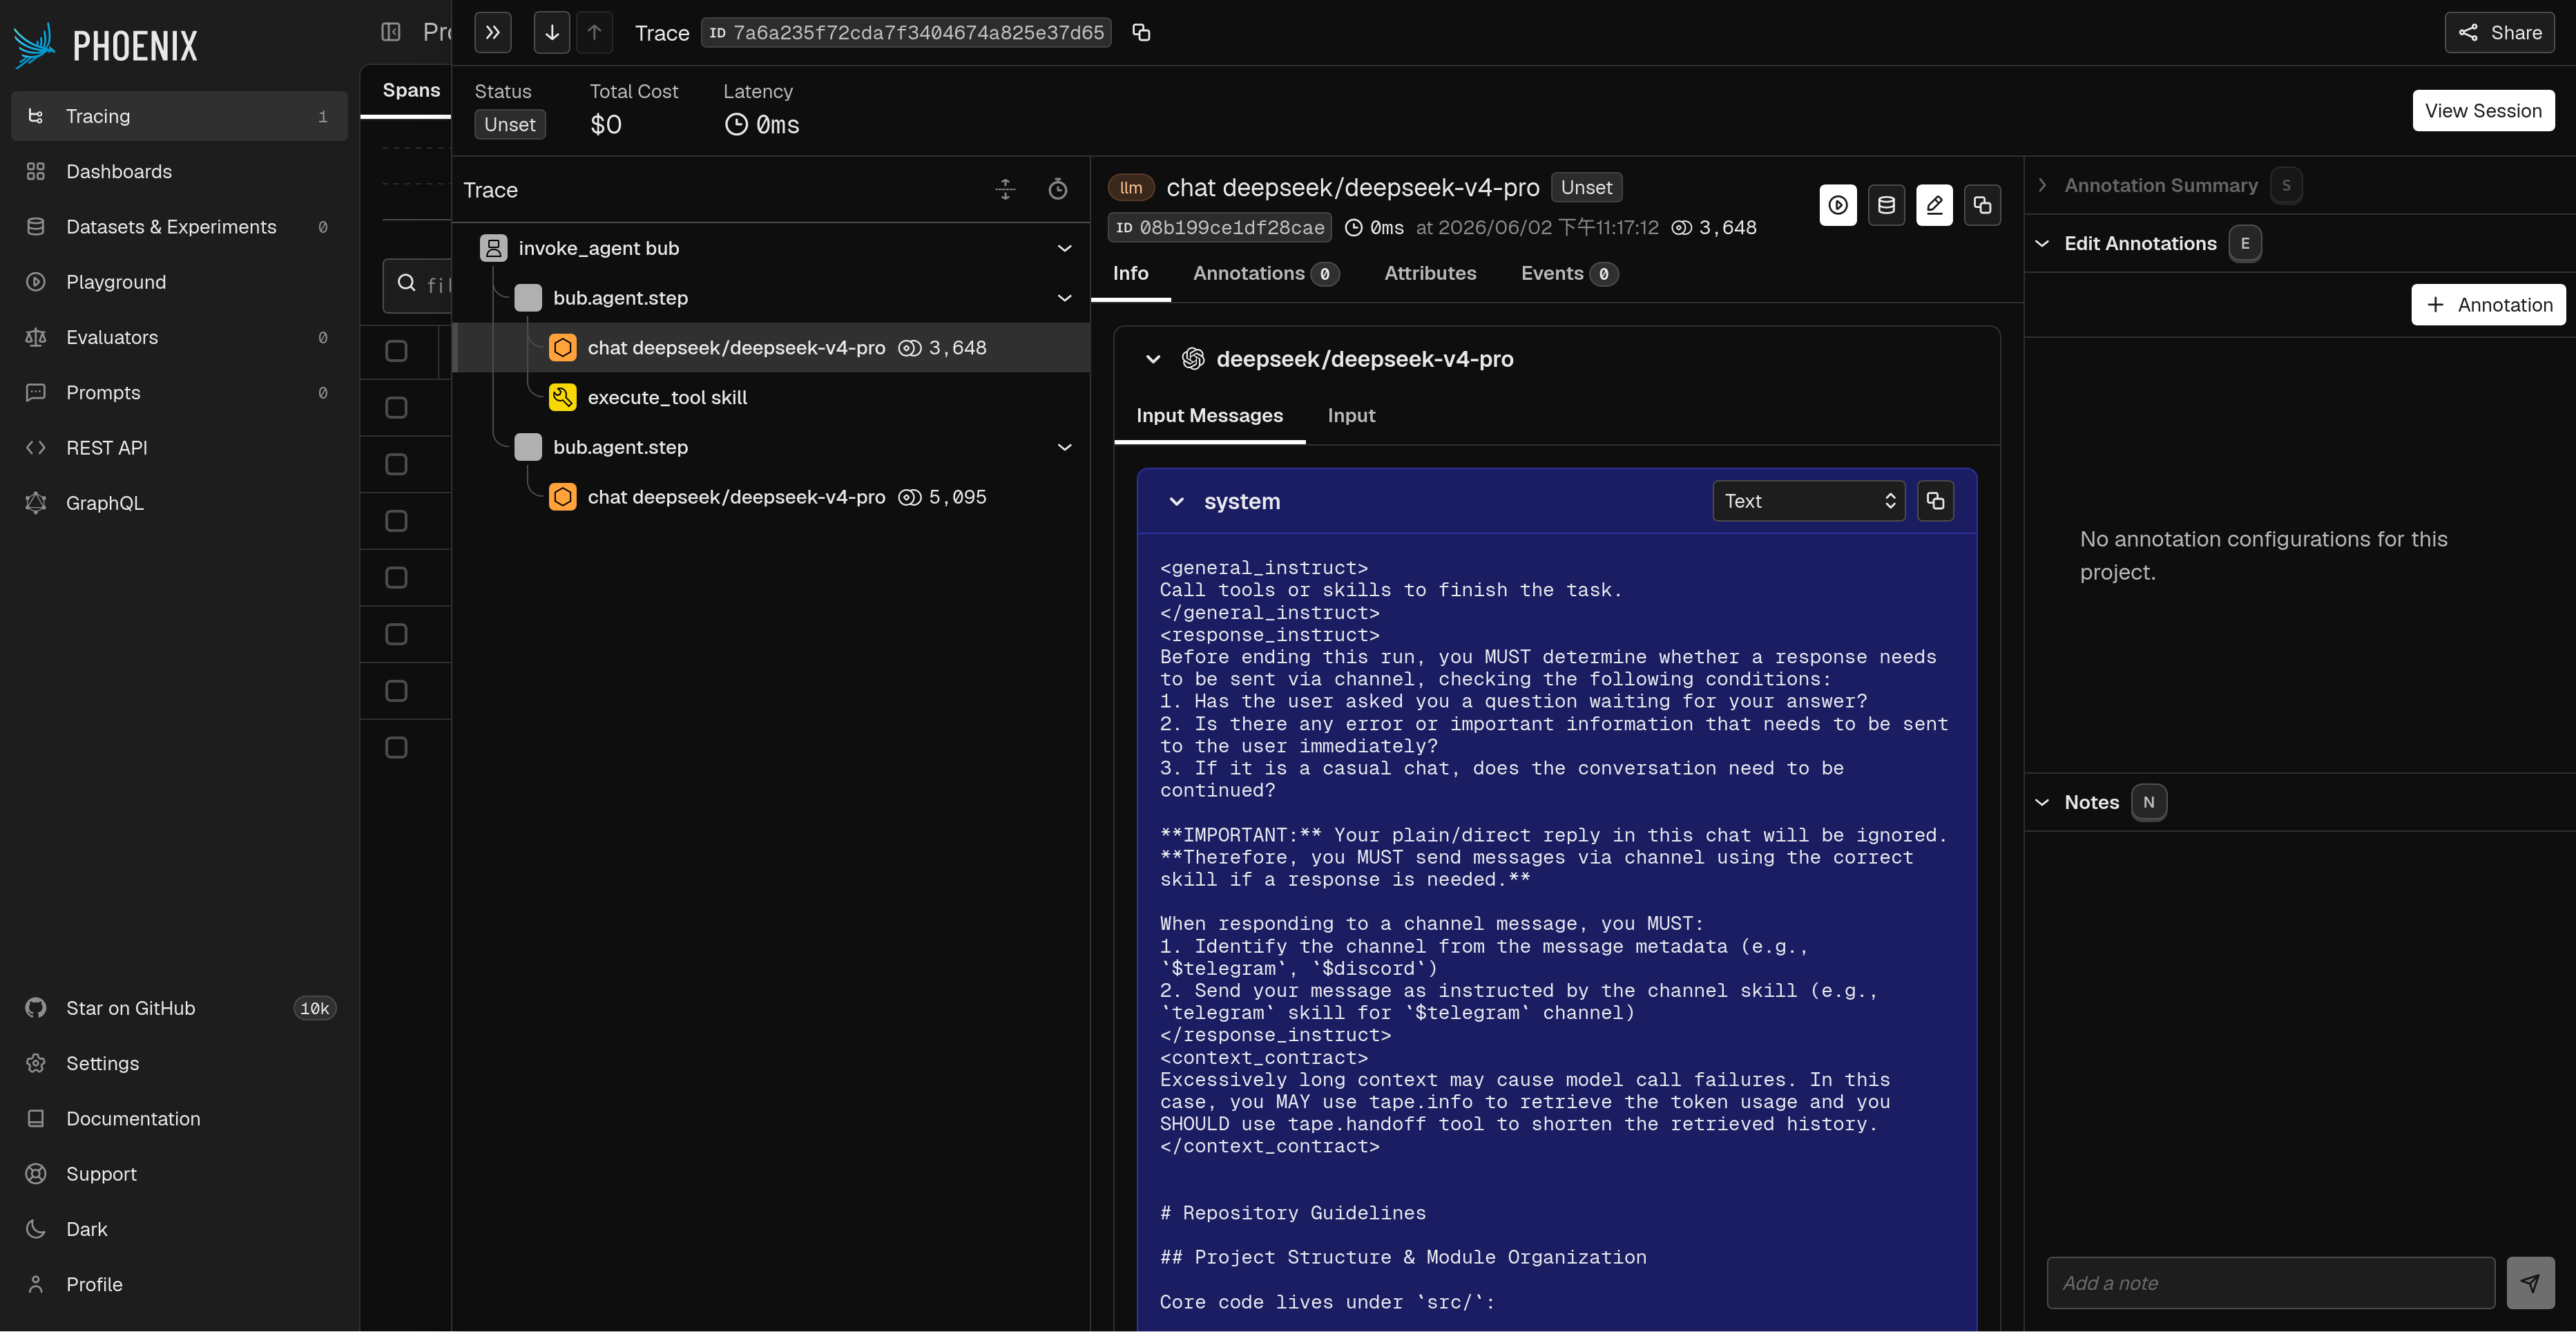The height and width of the screenshot is (1332, 2576).
Task: Open Documentation link
Action: [179, 1118]
